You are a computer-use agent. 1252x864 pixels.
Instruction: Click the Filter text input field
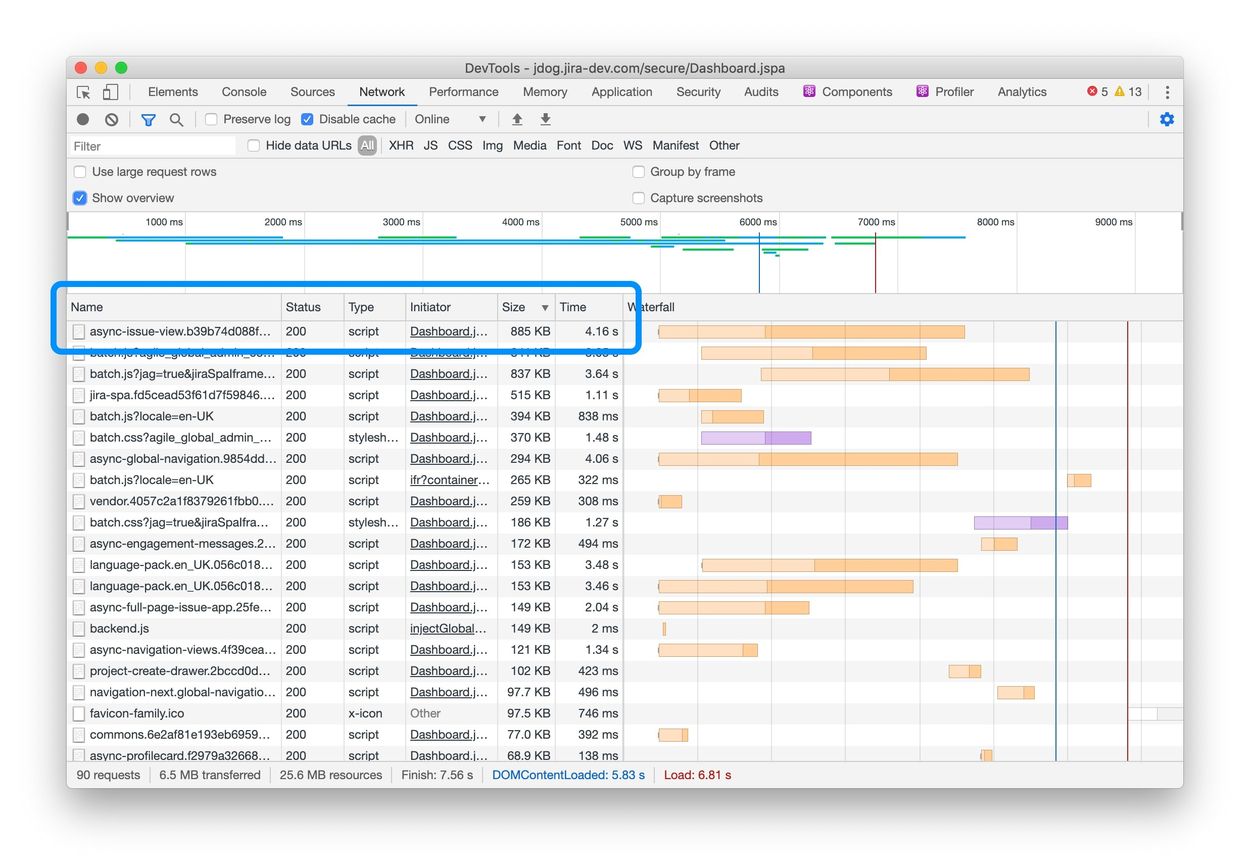[150, 146]
